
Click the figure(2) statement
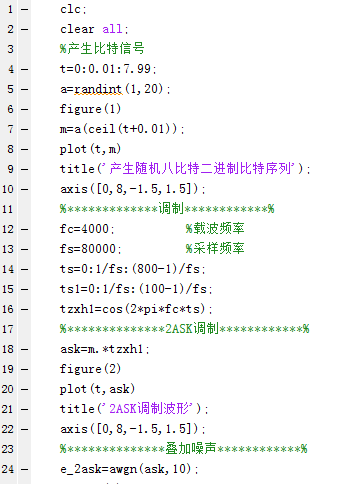pos(90,369)
